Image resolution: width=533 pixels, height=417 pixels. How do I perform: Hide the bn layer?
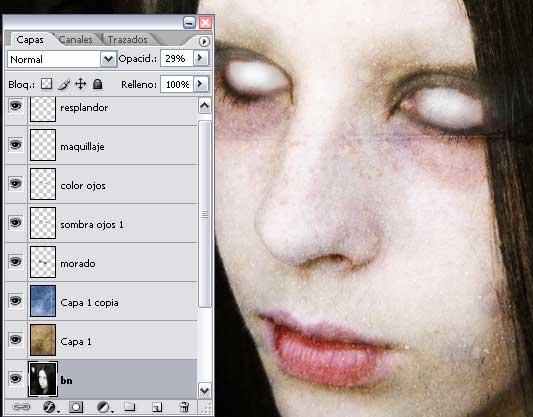click(15, 379)
